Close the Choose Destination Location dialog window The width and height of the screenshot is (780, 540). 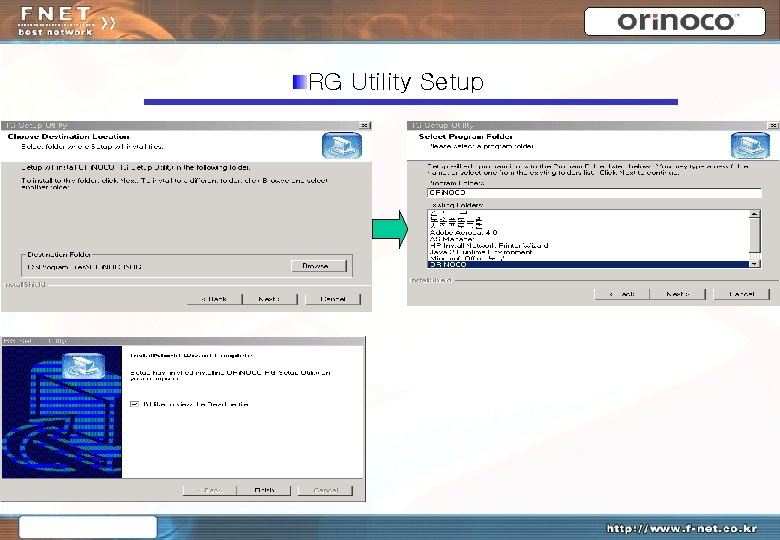pyautogui.click(x=365, y=125)
